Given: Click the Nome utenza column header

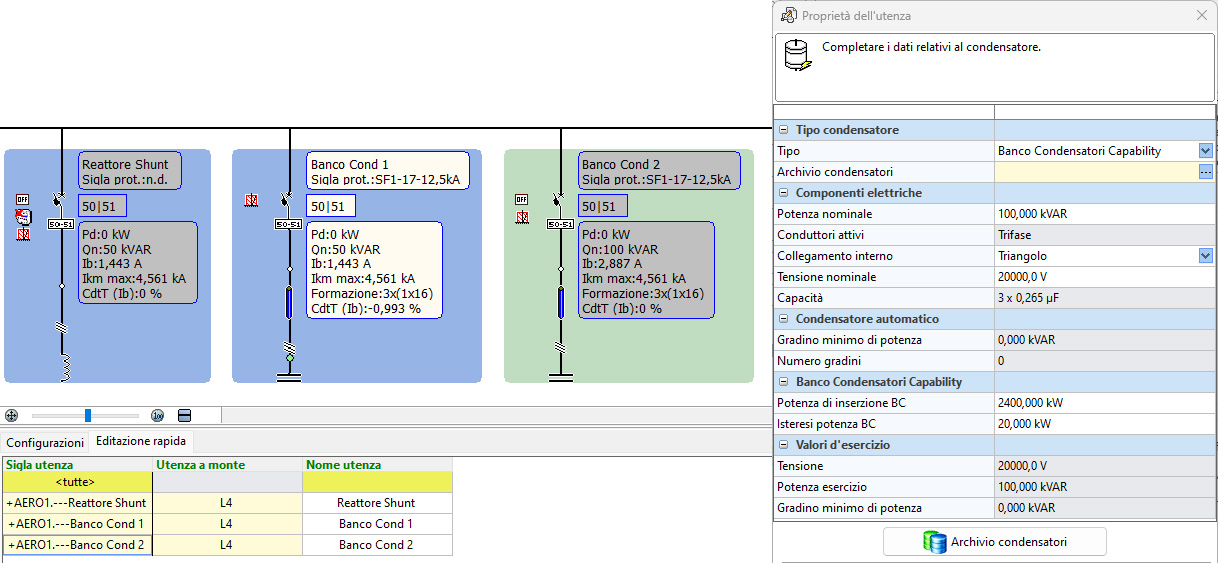Looking at the screenshot, I should [377, 465].
